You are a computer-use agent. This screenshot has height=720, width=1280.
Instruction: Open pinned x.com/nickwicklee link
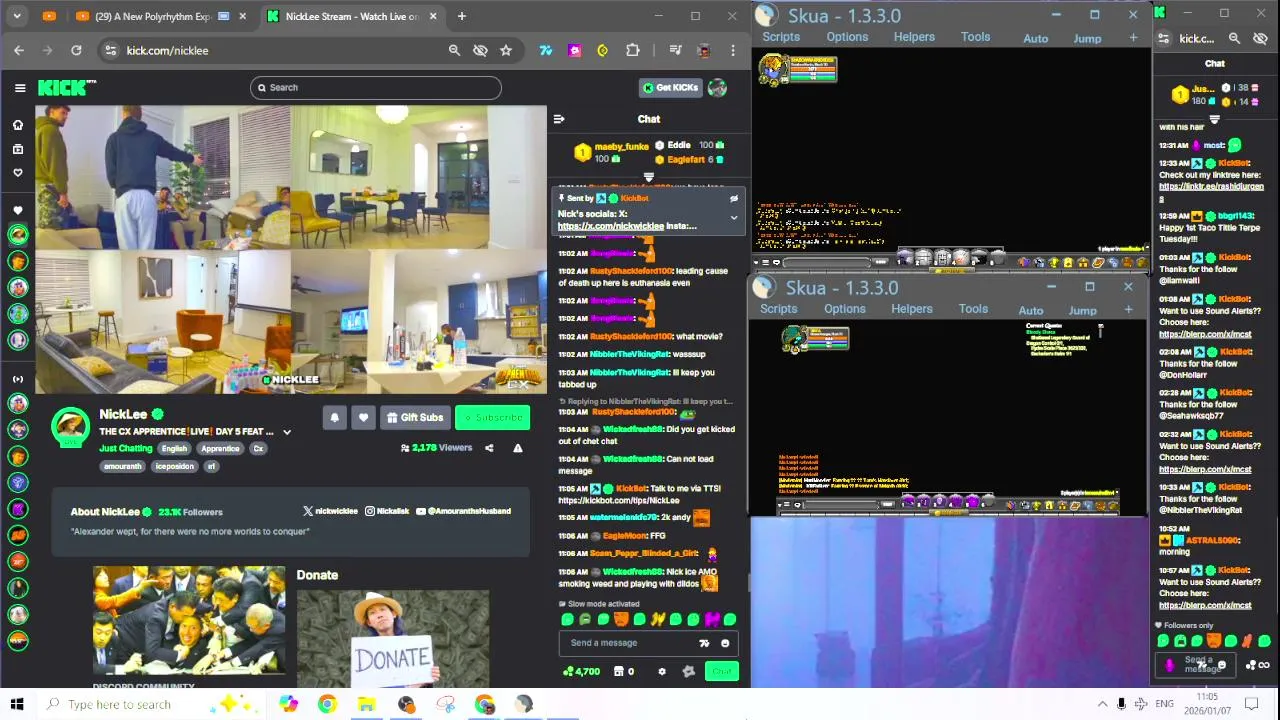611,226
